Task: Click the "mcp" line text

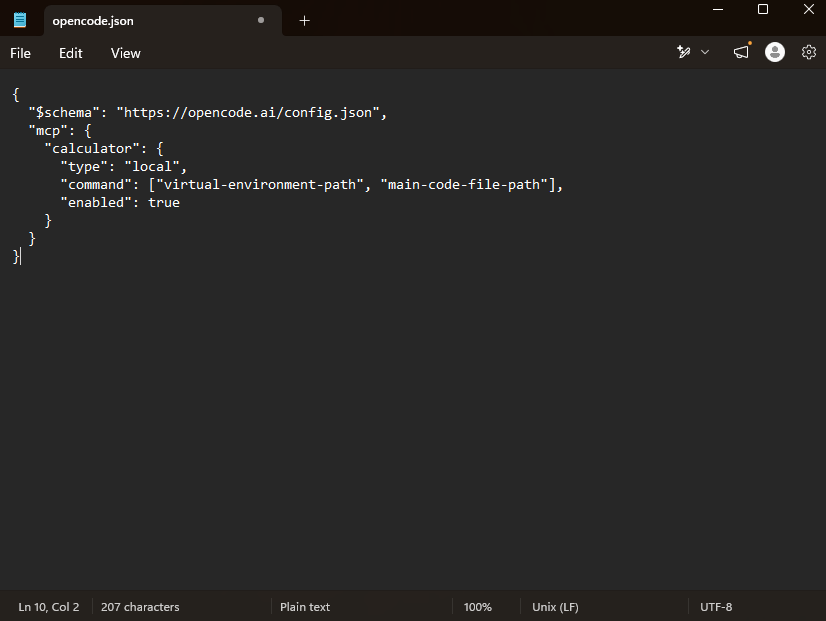Action: click(60, 131)
